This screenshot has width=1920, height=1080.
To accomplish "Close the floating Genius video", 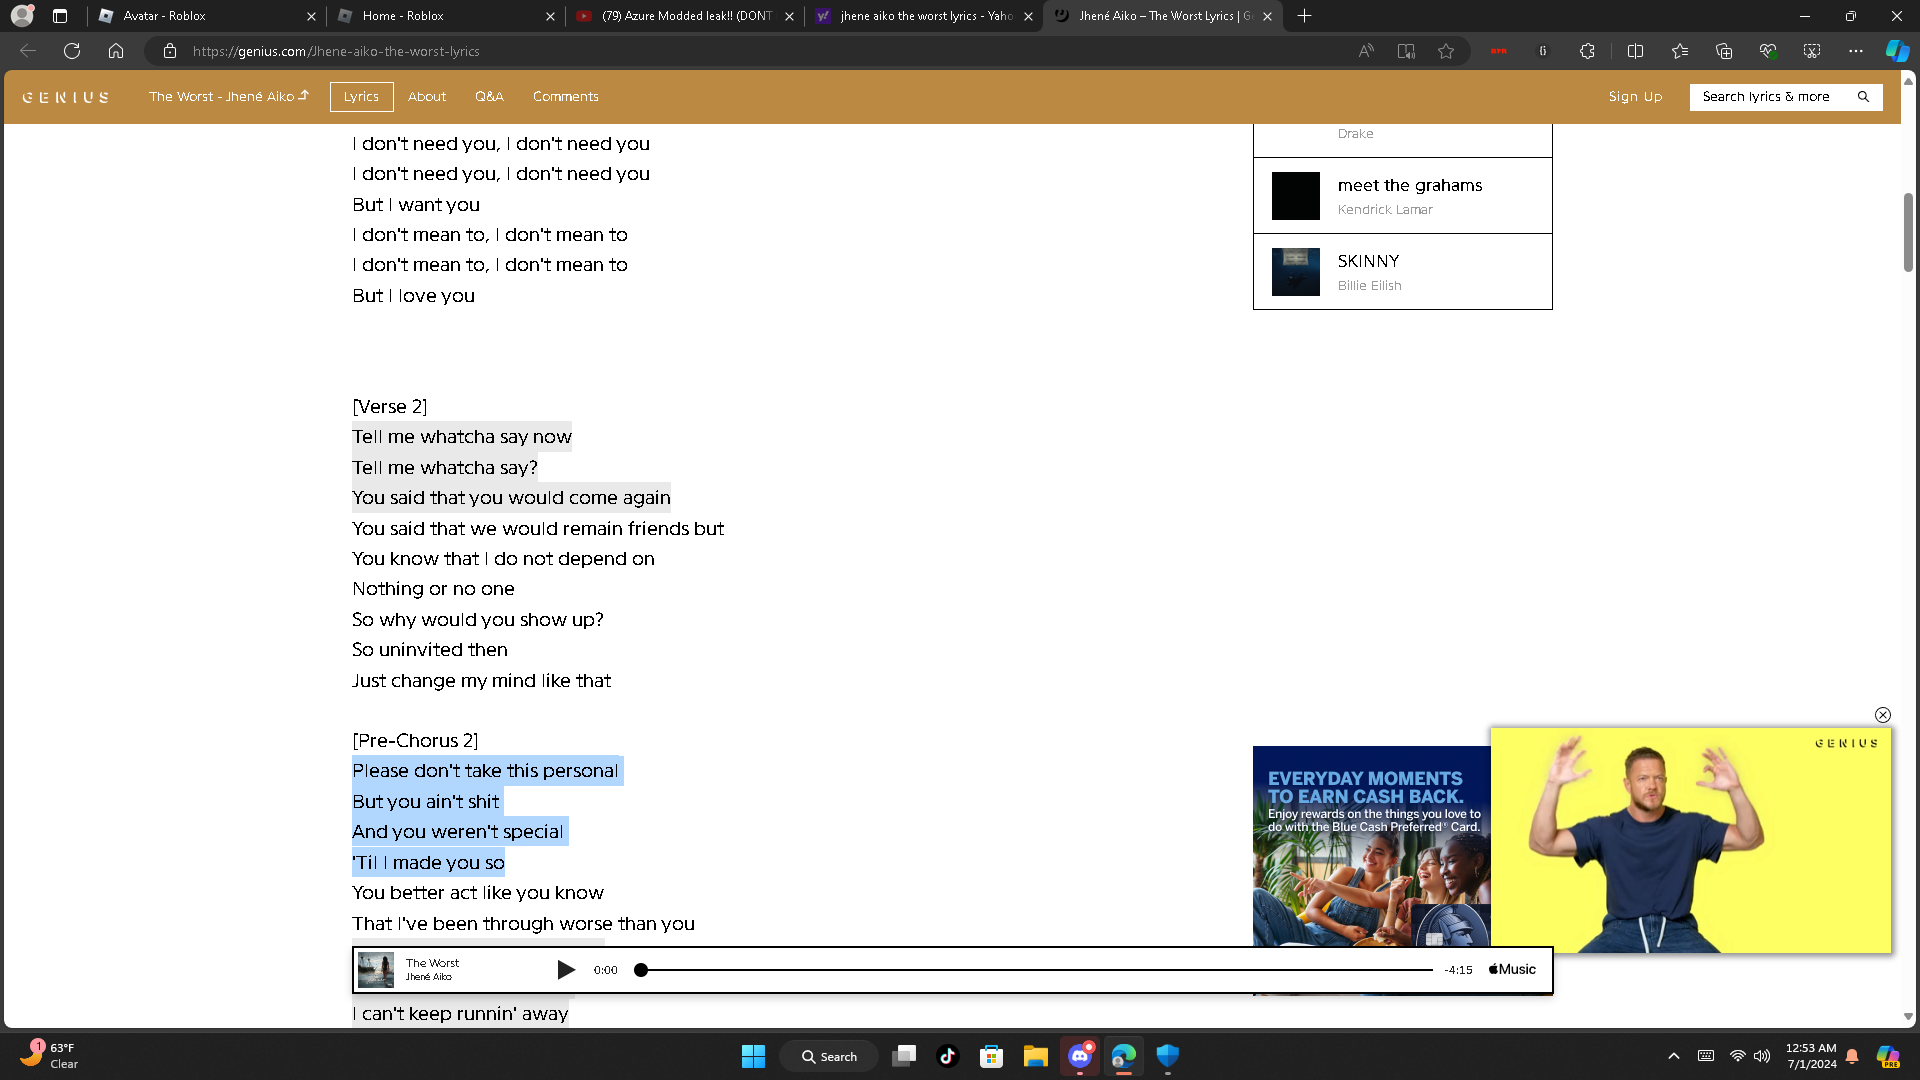I will tap(1883, 715).
